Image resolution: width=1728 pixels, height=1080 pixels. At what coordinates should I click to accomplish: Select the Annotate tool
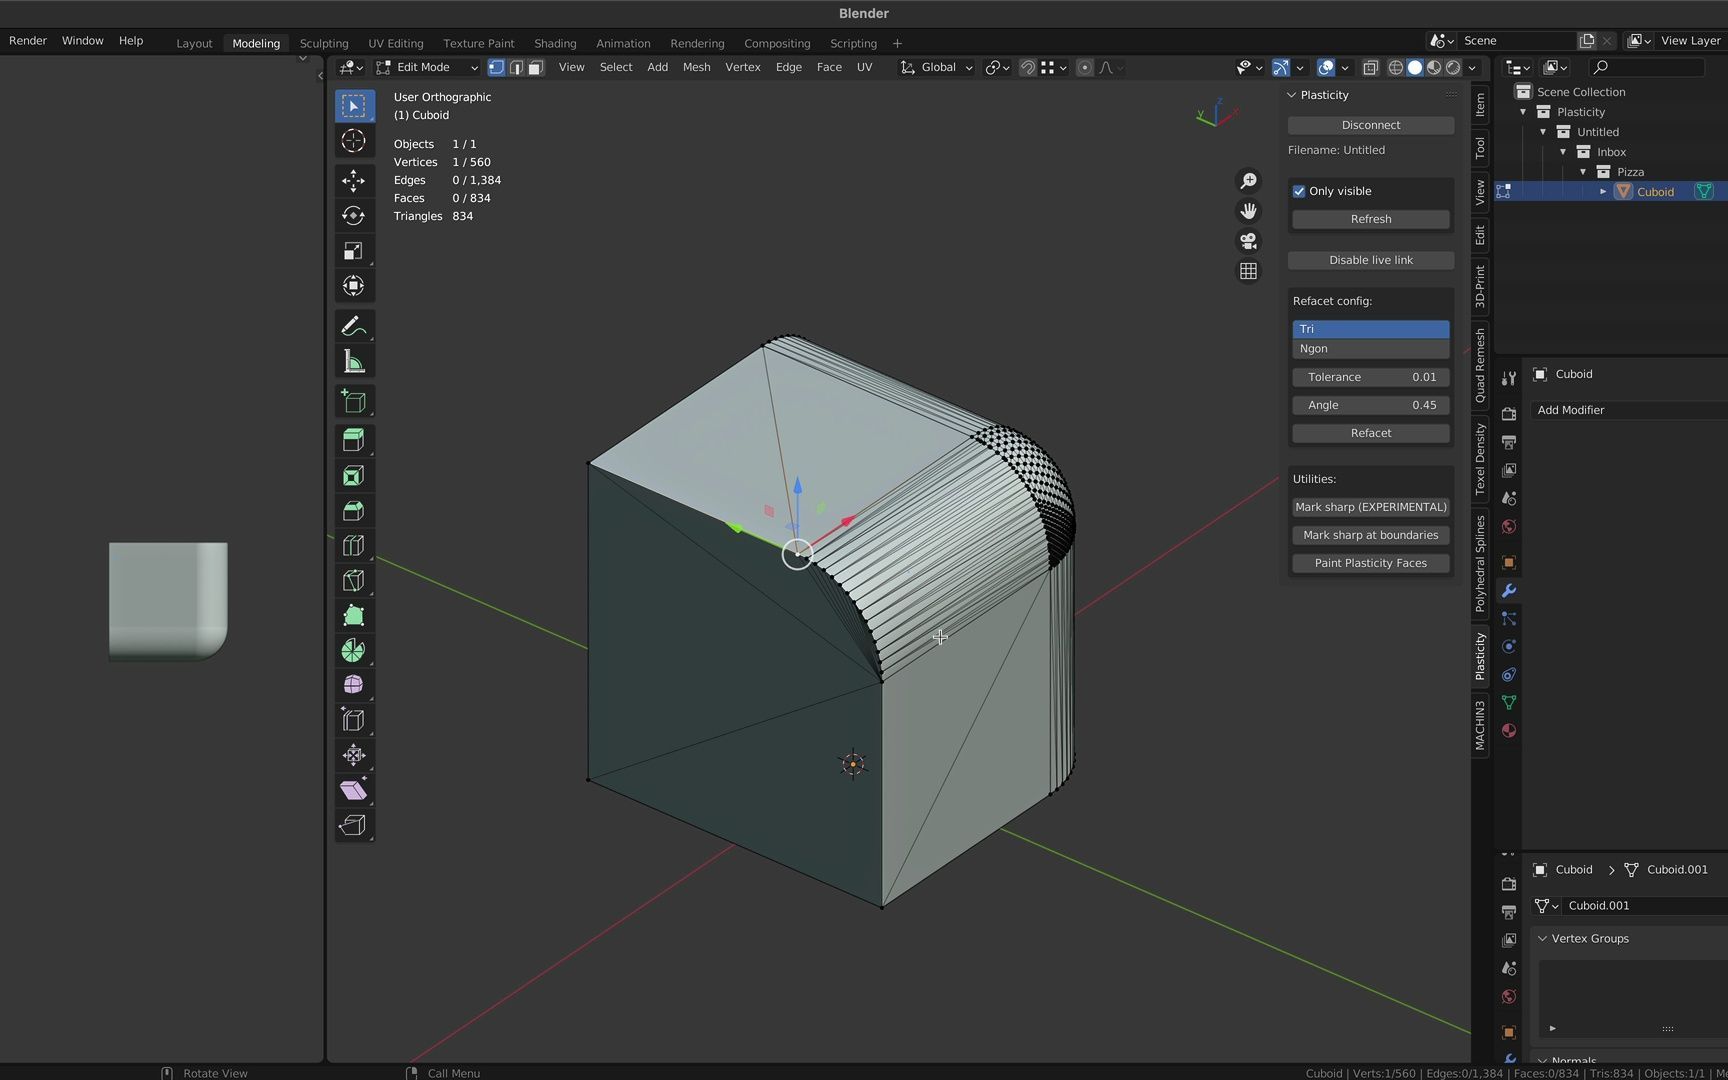[x=353, y=327]
